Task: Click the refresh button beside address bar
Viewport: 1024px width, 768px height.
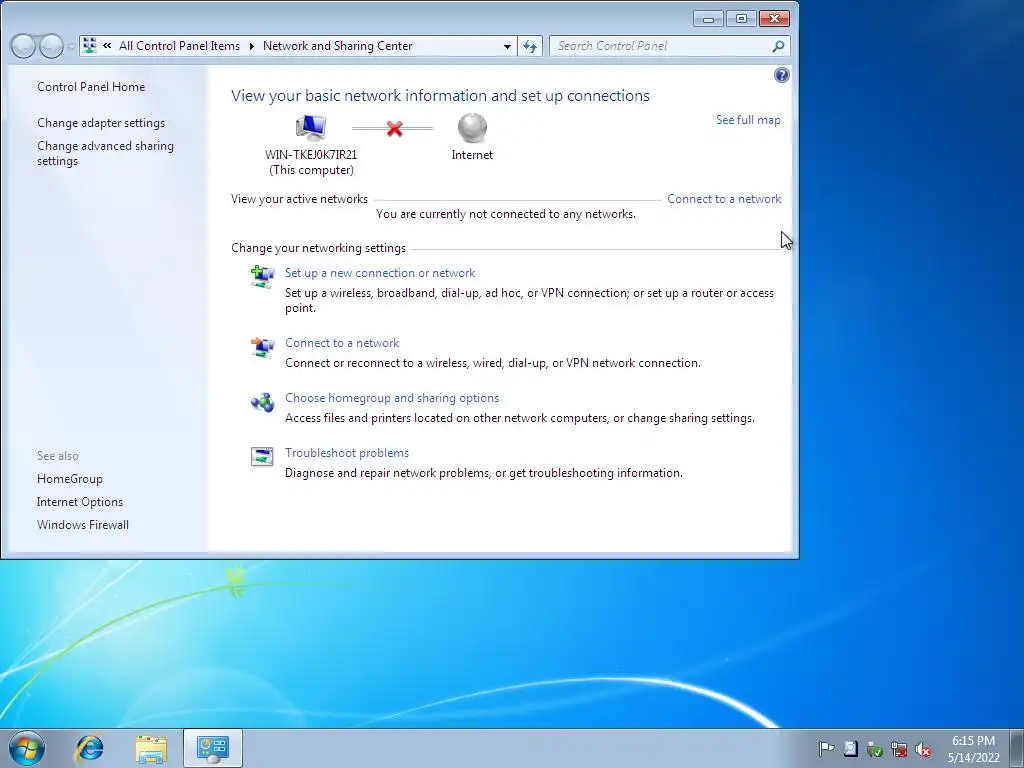Action: point(530,46)
